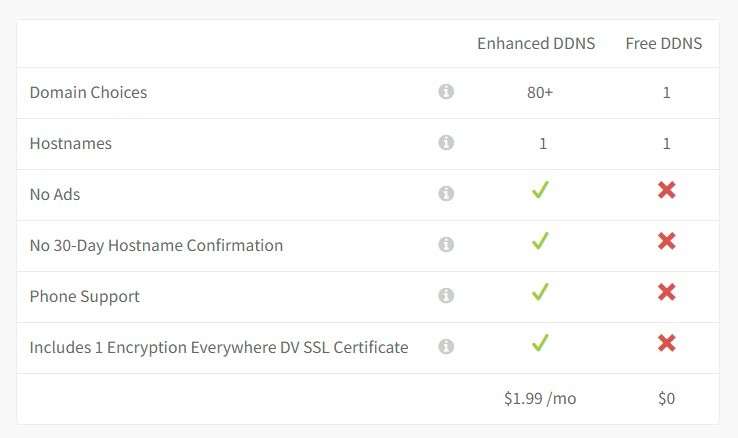The width and height of the screenshot is (738, 438).
Task: Click the green checkmark for No Ads
Action: [x=540, y=190]
